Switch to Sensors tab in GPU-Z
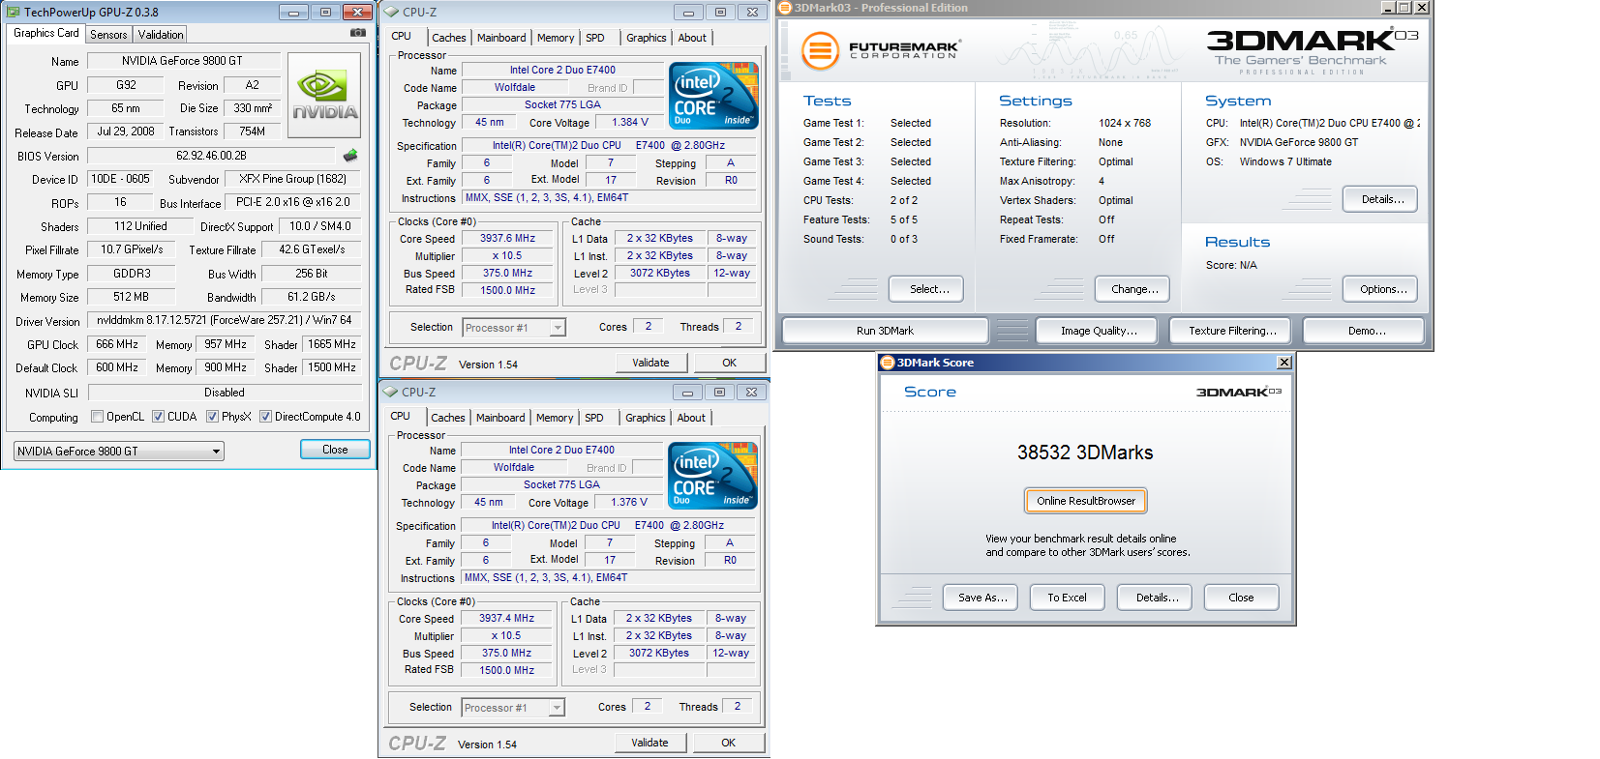This screenshot has width=1600, height=759. [108, 34]
